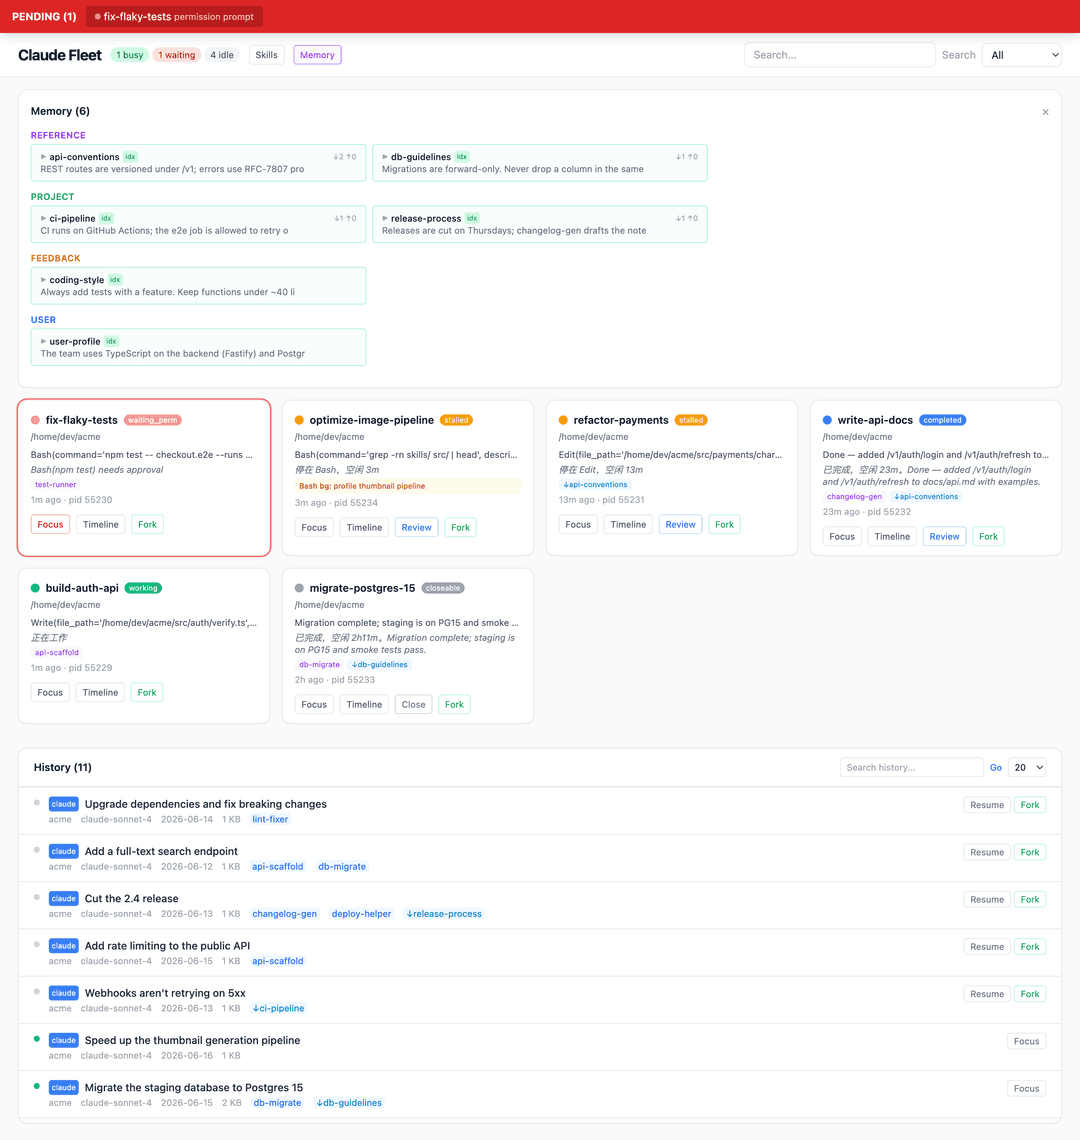
Task: Fork the fix-flaky-tests session
Action: point(148,525)
